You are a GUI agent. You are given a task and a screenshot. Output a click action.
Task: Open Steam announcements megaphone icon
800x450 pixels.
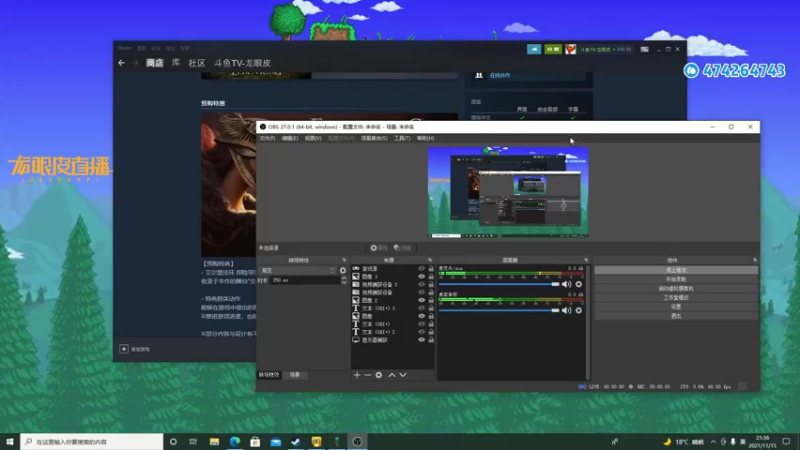click(x=534, y=49)
